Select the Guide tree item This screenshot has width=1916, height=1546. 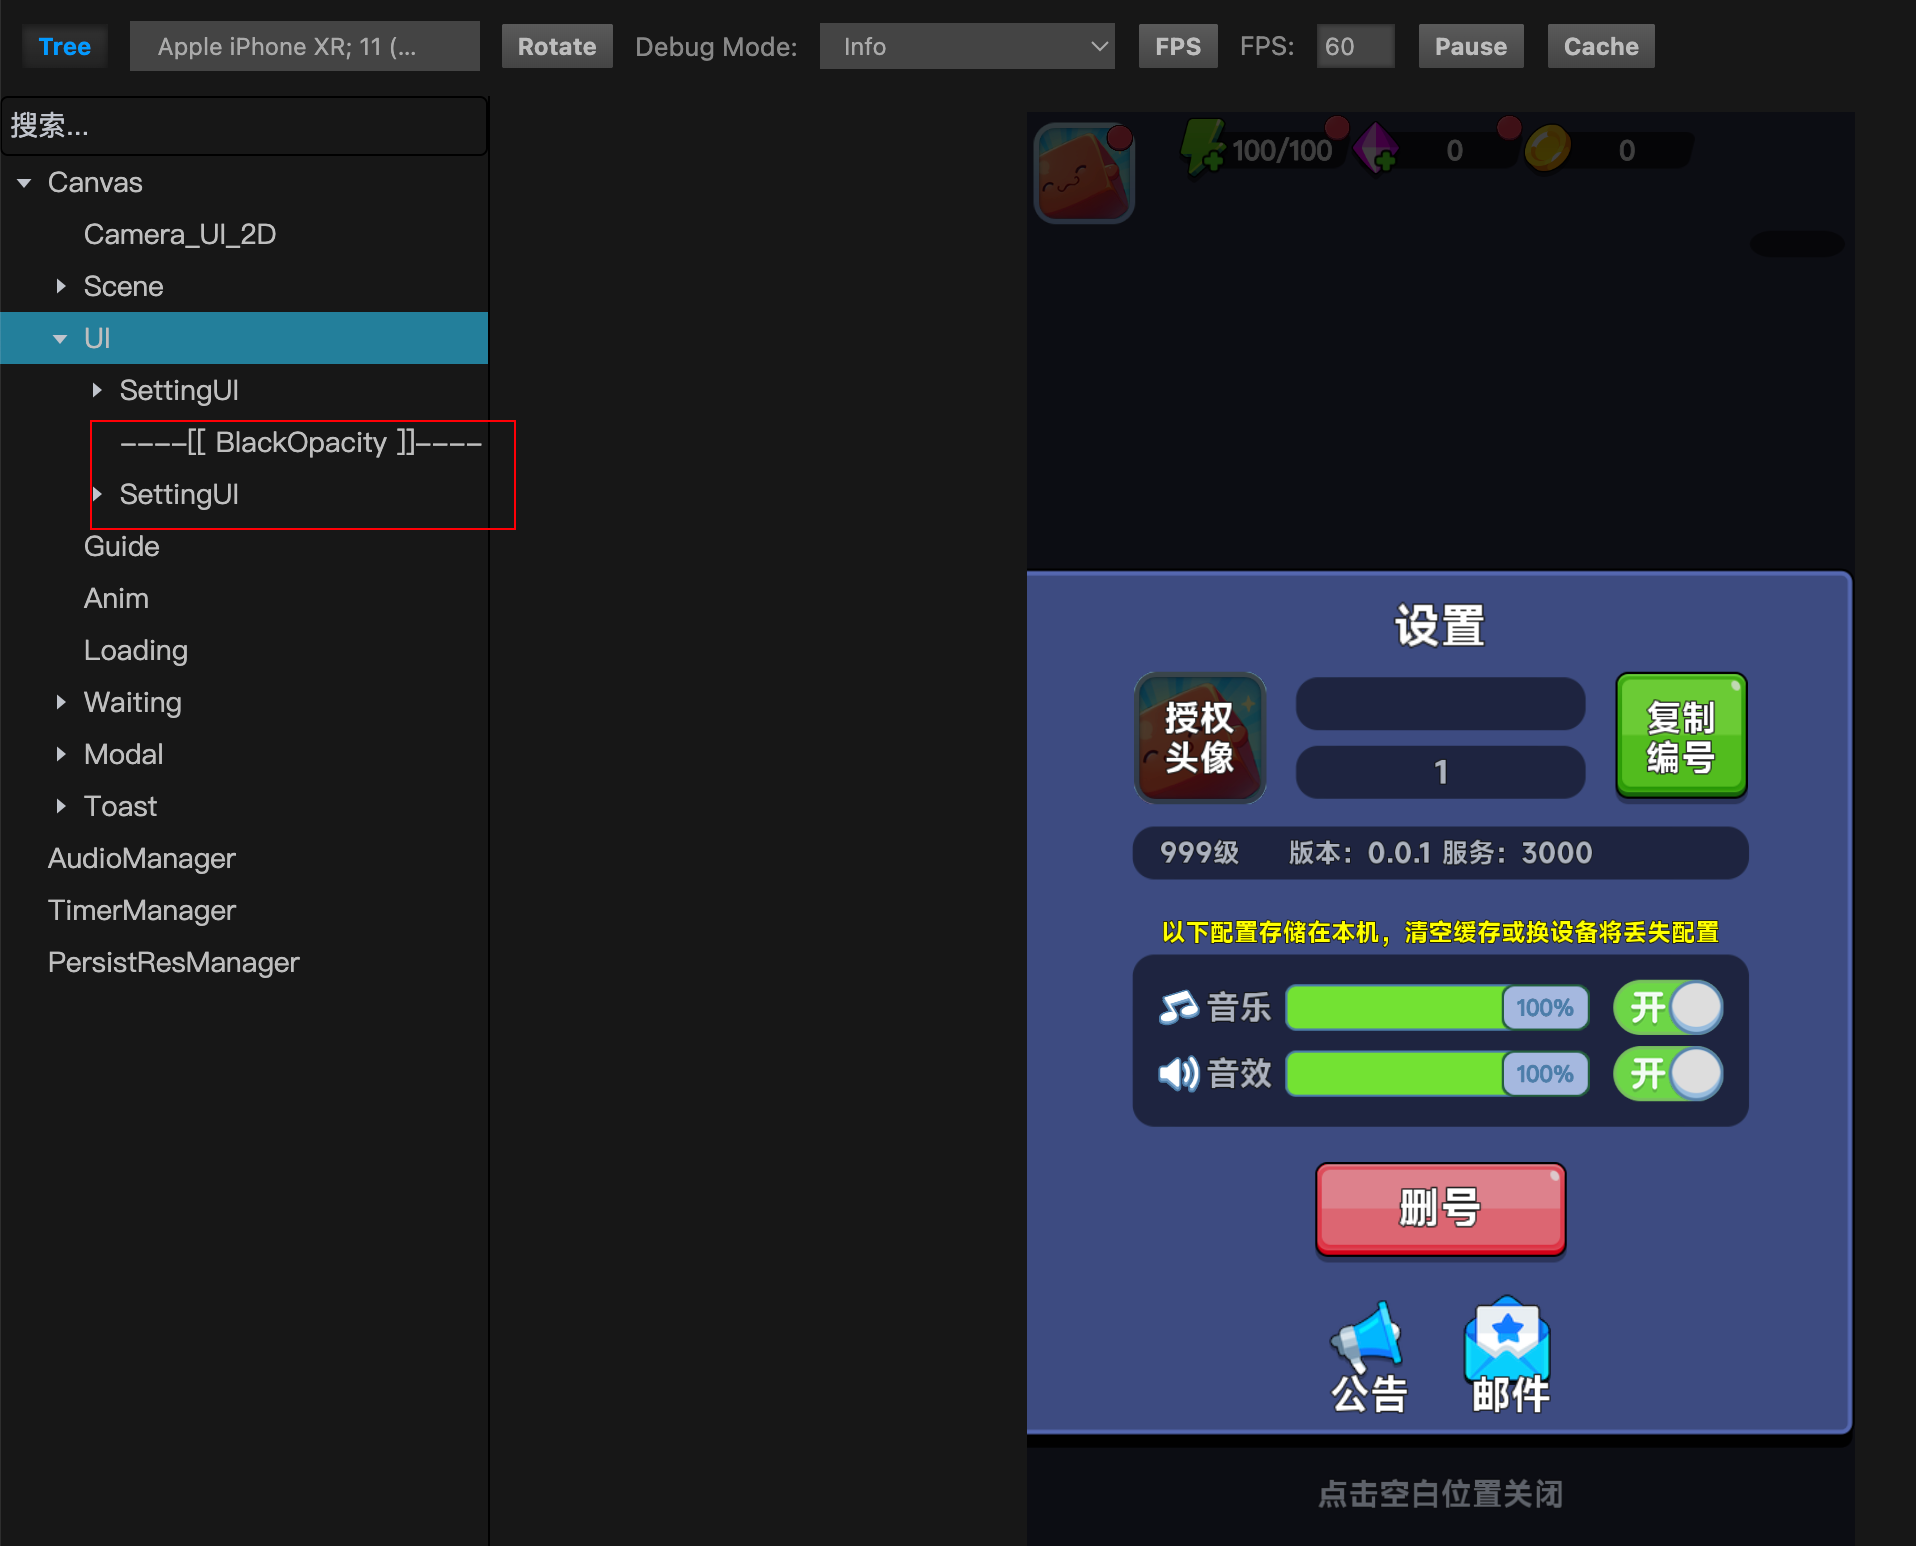coord(122,547)
